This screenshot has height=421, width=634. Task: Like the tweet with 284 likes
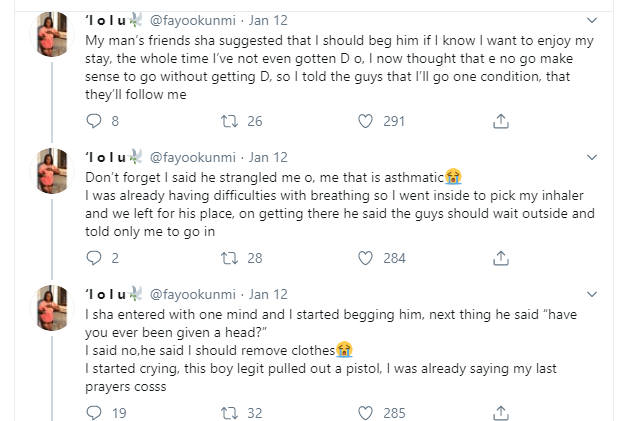click(x=366, y=257)
